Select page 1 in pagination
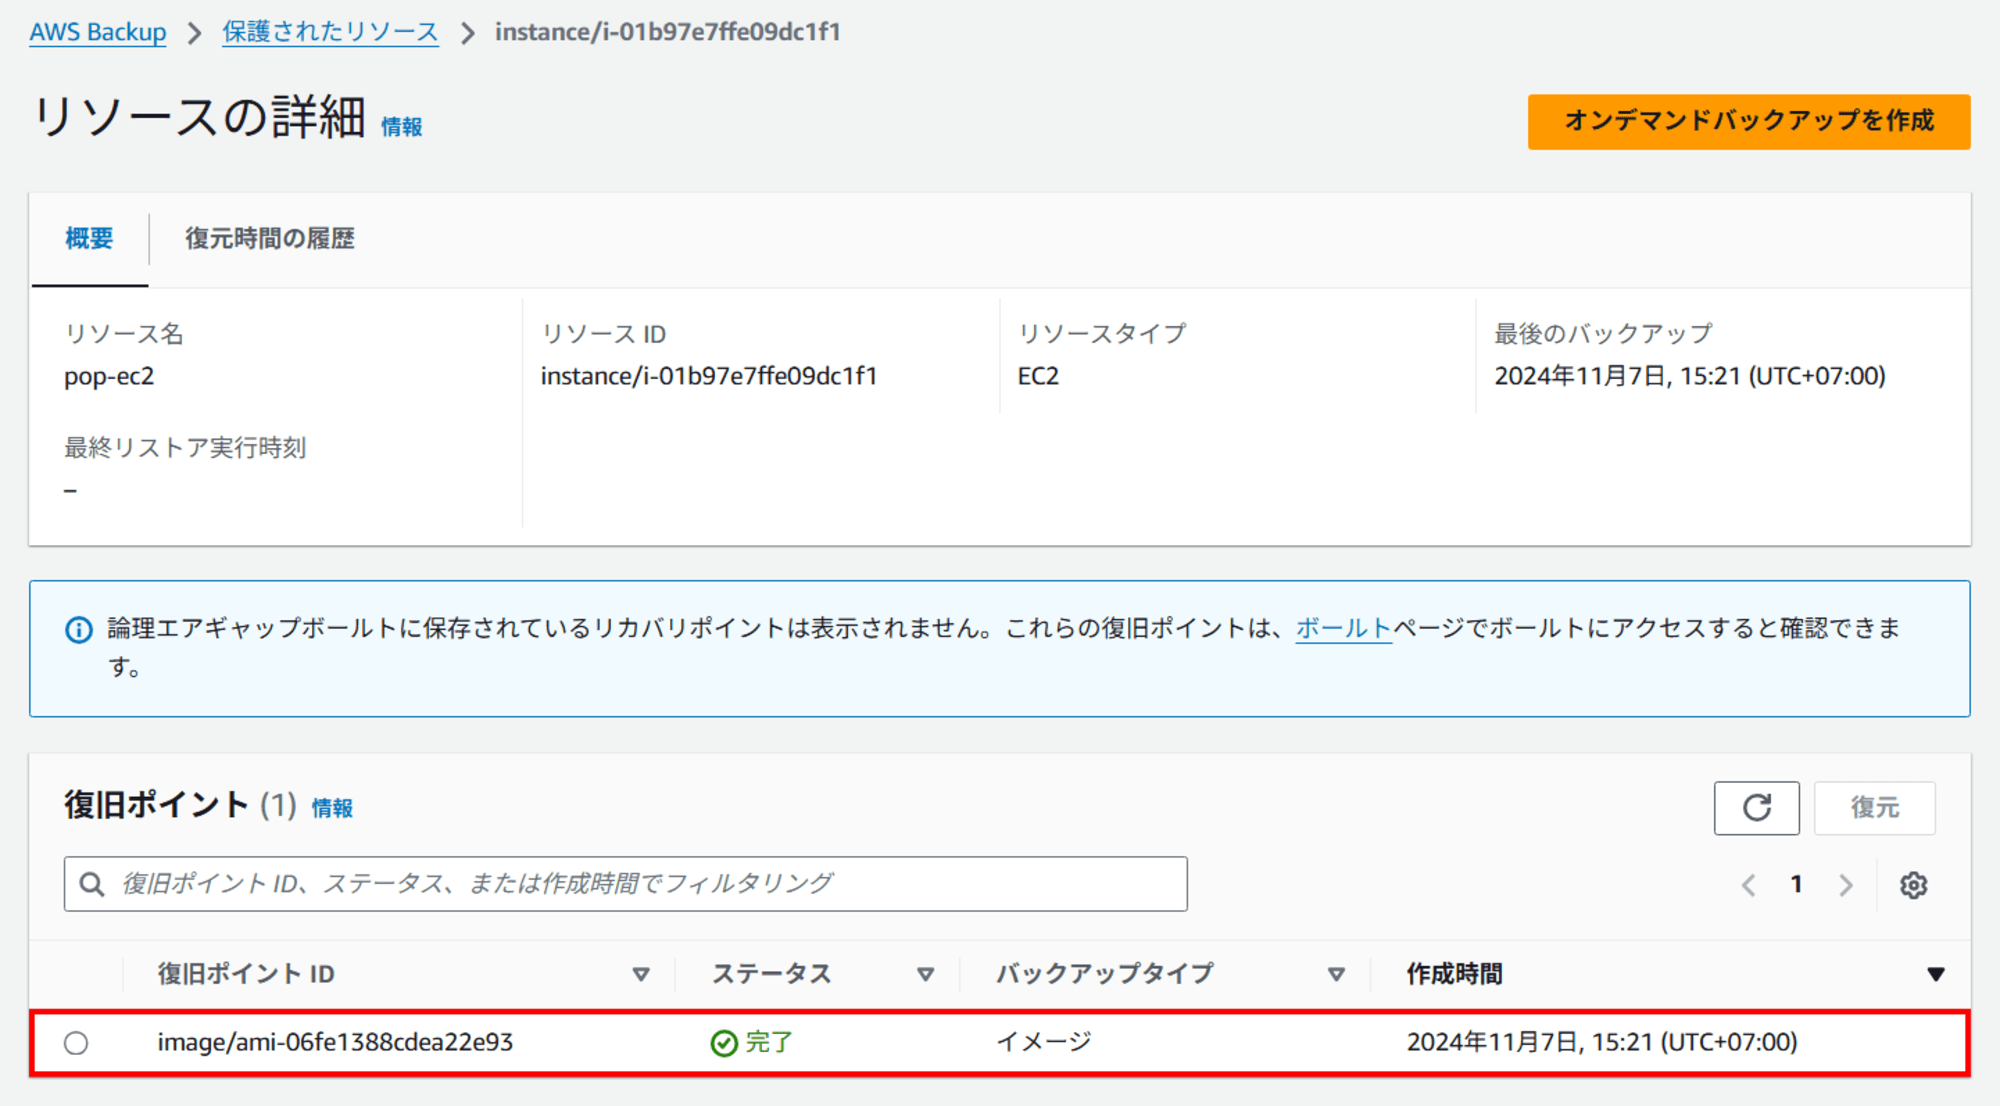 [x=1797, y=884]
